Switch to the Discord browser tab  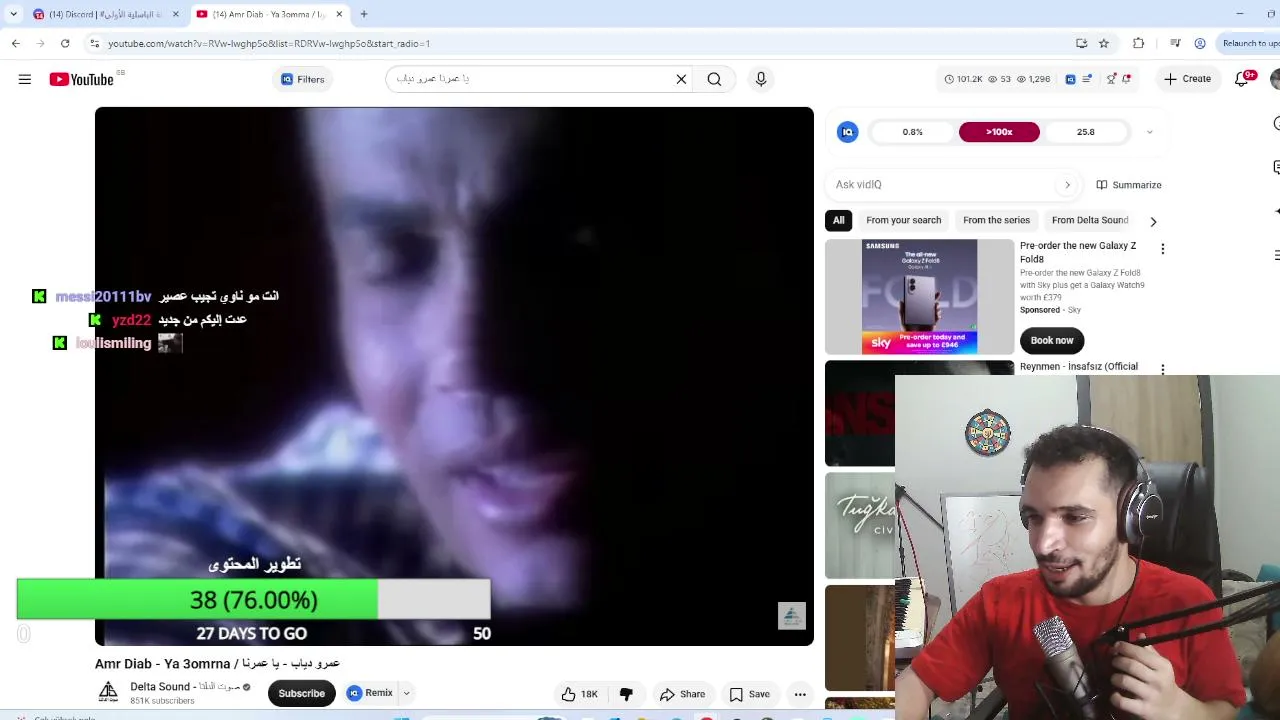click(105, 14)
